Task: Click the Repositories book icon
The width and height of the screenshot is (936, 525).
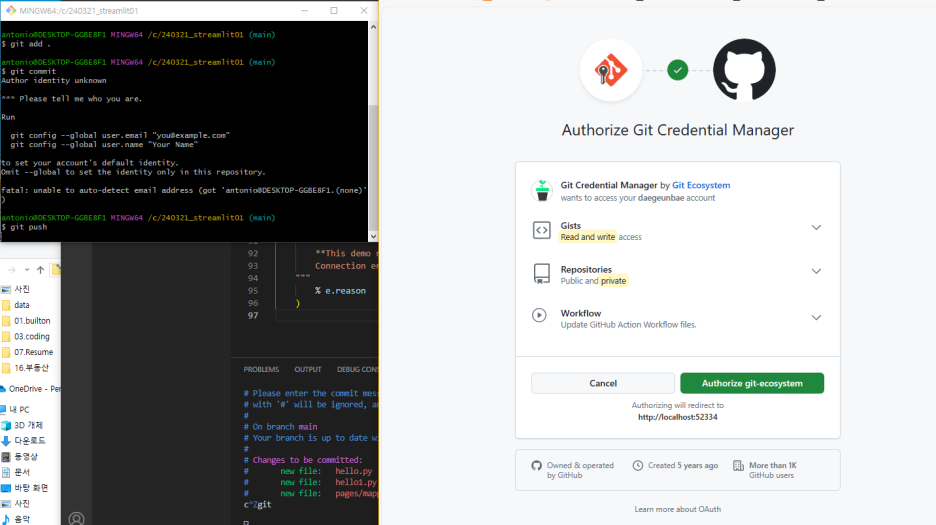Action: 541,274
